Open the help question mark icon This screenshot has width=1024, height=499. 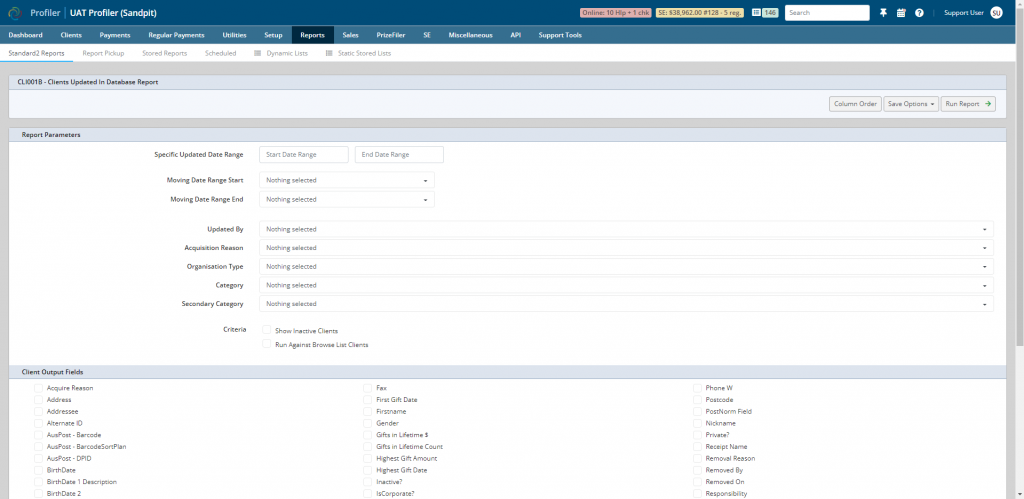tap(920, 12)
